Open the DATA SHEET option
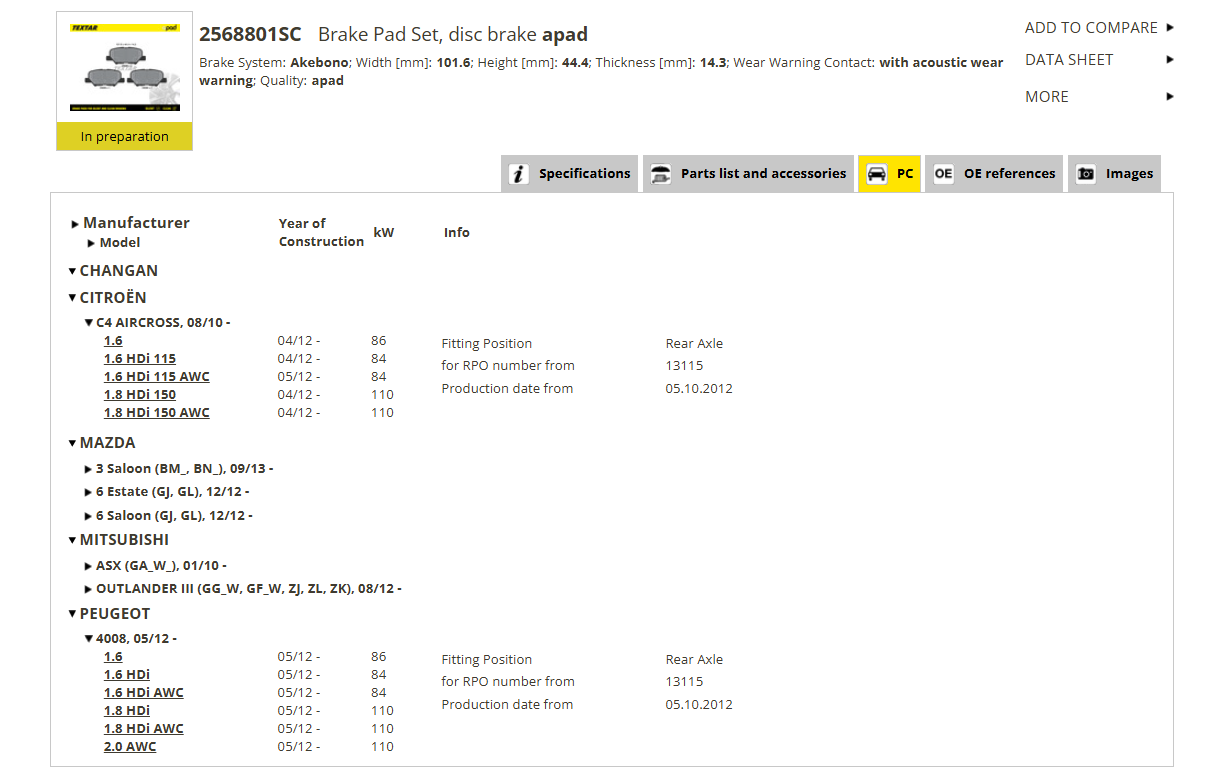The height and width of the screenshot is (773, 1227). 1069,60
